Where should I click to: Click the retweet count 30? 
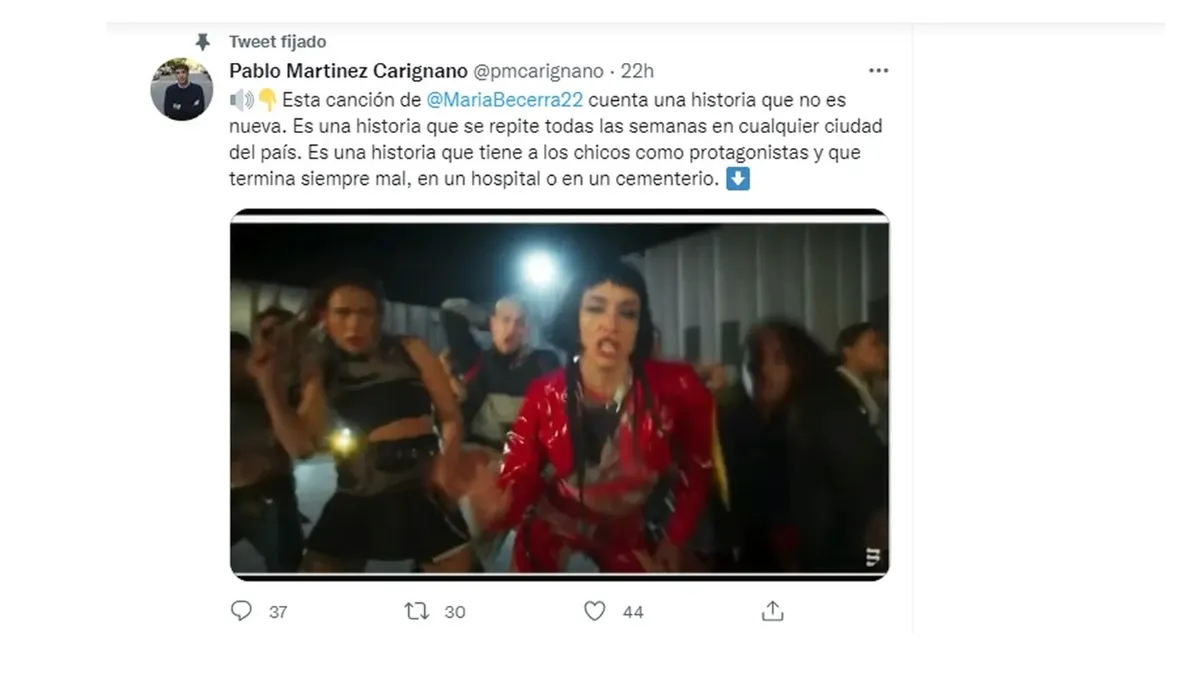(x=454, y=612)
